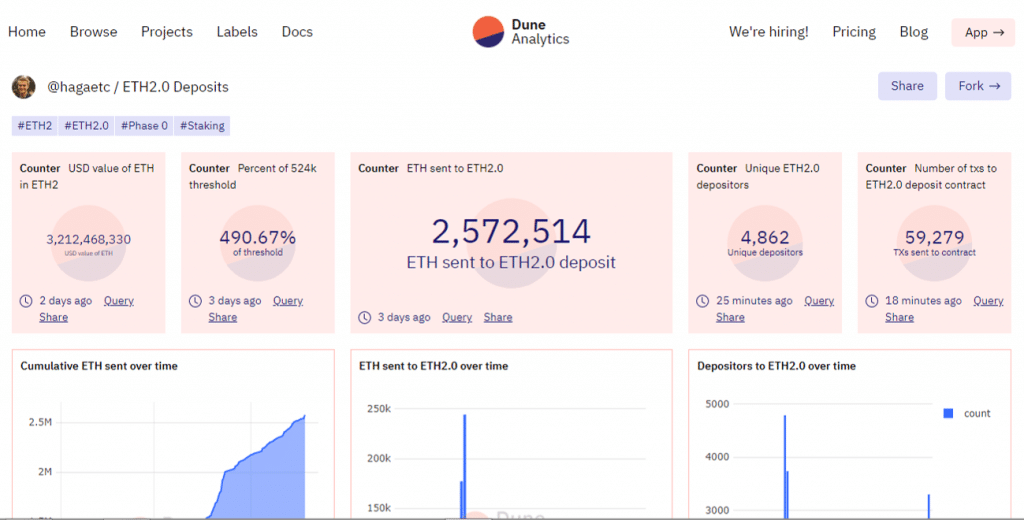Image resolution: width=1024 pixels, height=520 pixels.
Task: Open Query link on ETH sent to ETH2.0 counter
Action: pyautogui.click(x=457, y=317)
